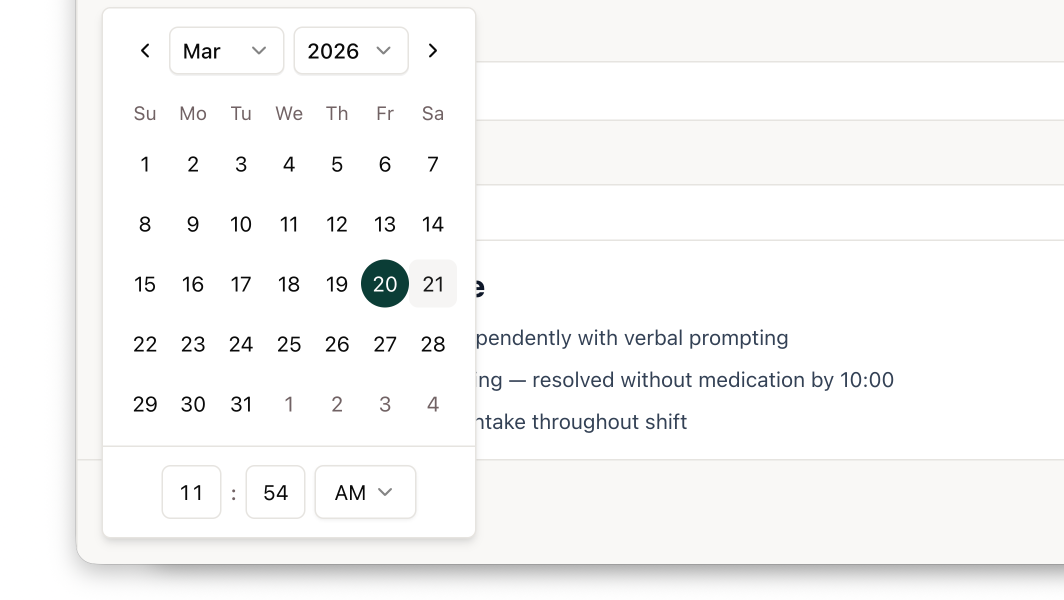Select March 7 Saturday cell
1064x600 pixels.
click(433, 164)
